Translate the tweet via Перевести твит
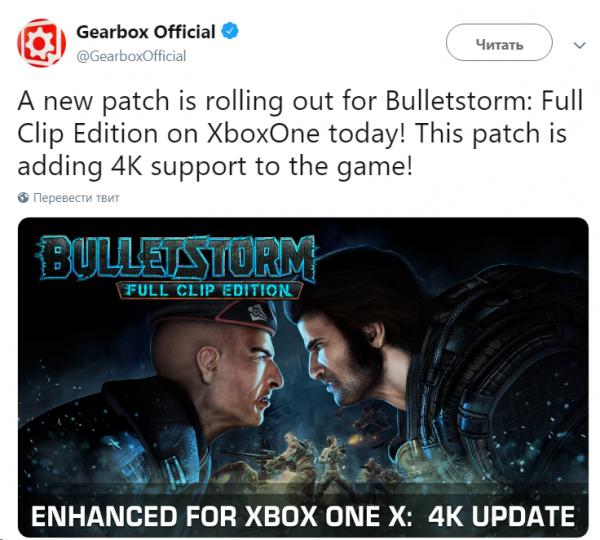Screen dimensions: 600x540 76,197
